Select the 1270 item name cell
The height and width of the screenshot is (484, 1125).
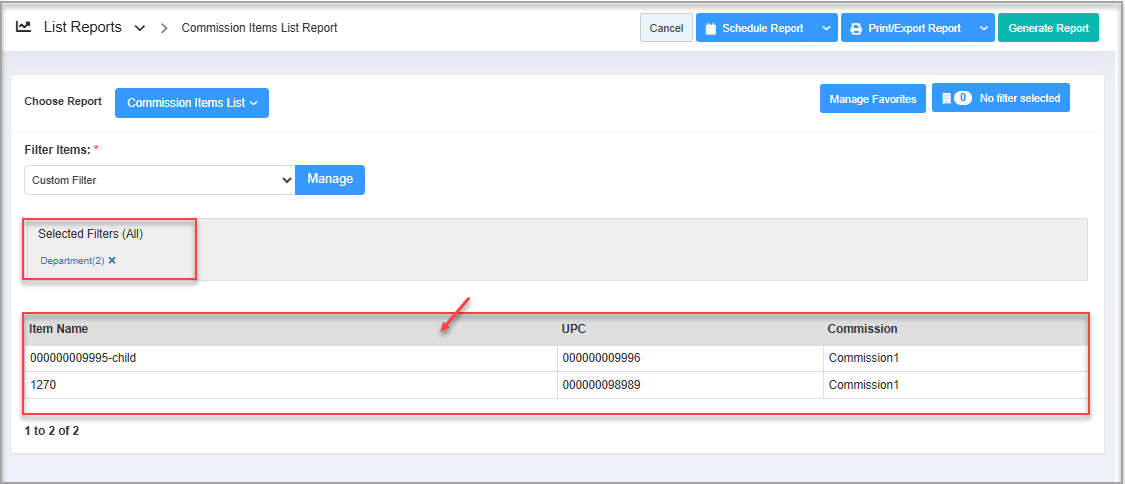[x=291, y=385]
